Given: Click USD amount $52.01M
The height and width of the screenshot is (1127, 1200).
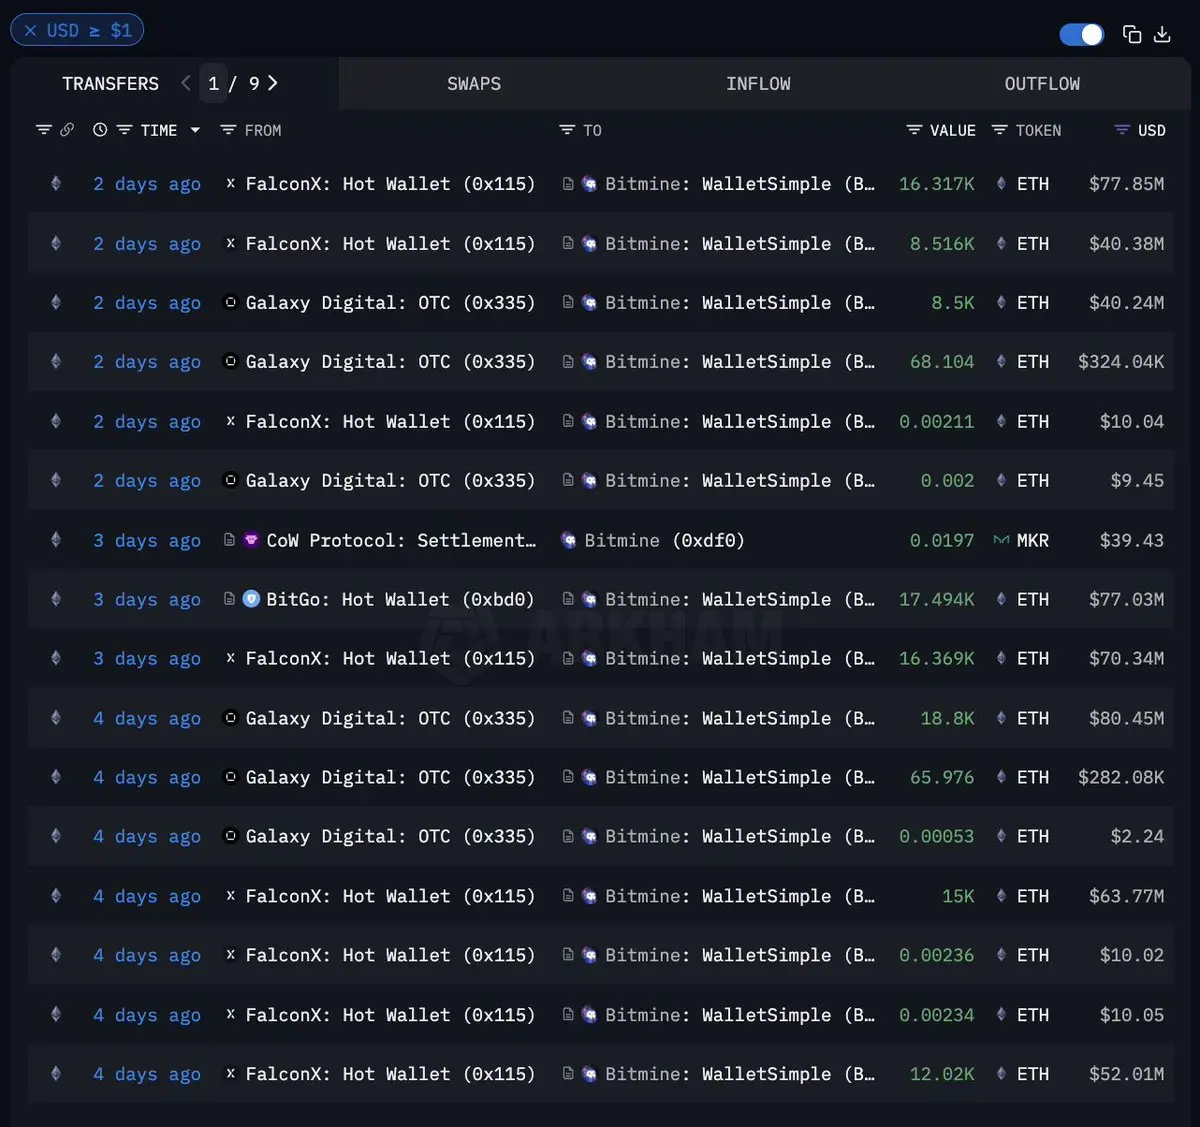Looking at the screenshot, I should pyautogui.click(x=1126, y=1074).
